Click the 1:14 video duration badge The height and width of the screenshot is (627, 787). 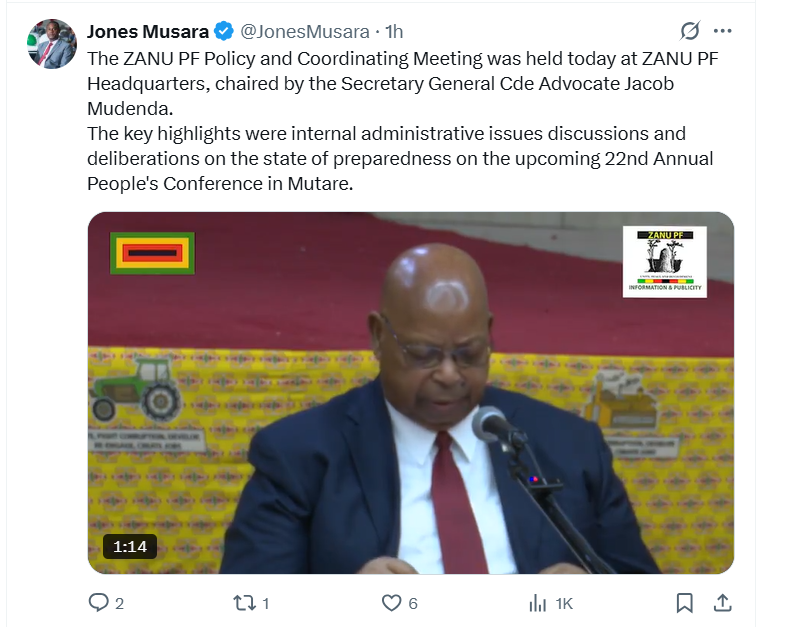[129, 546]
